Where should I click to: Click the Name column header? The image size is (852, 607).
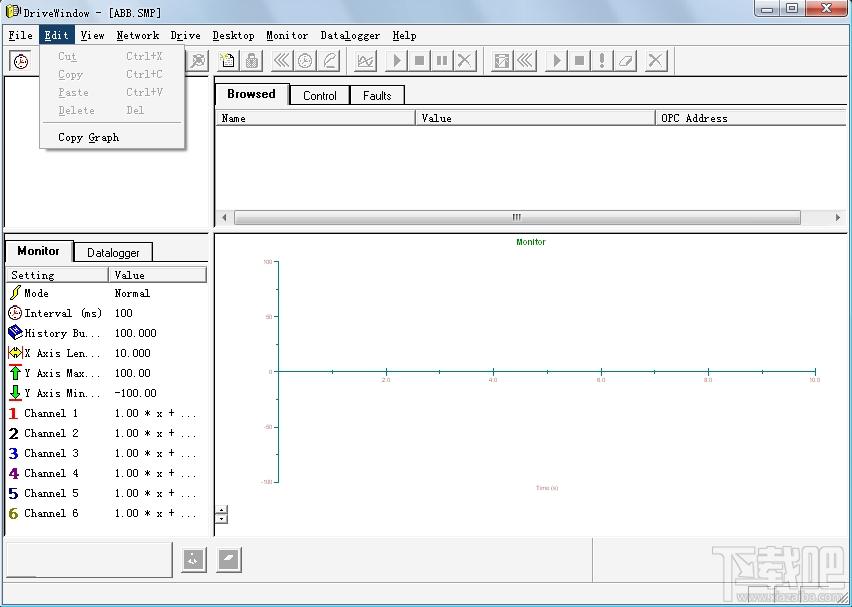click(x=316, y=118)
